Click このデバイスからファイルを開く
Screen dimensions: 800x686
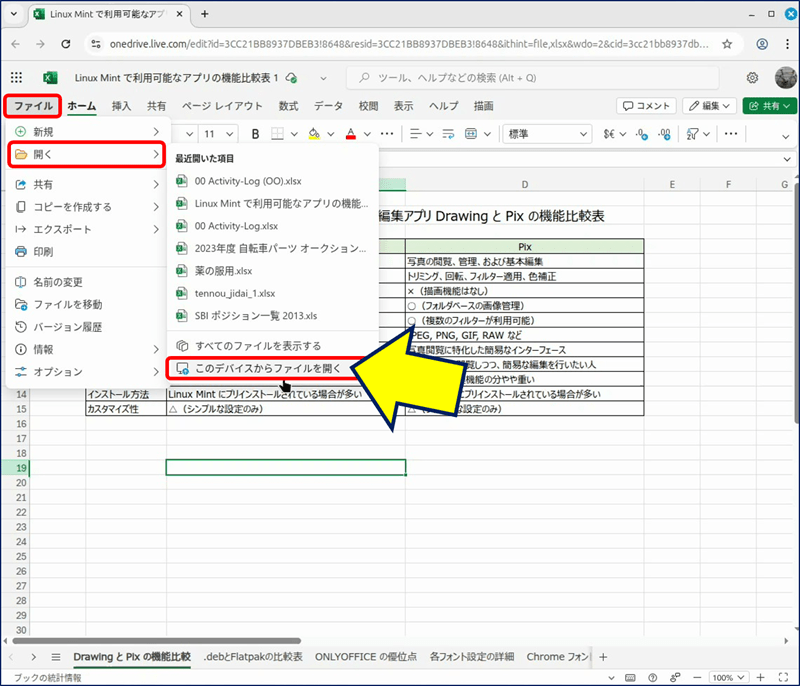tap(268, 368)
